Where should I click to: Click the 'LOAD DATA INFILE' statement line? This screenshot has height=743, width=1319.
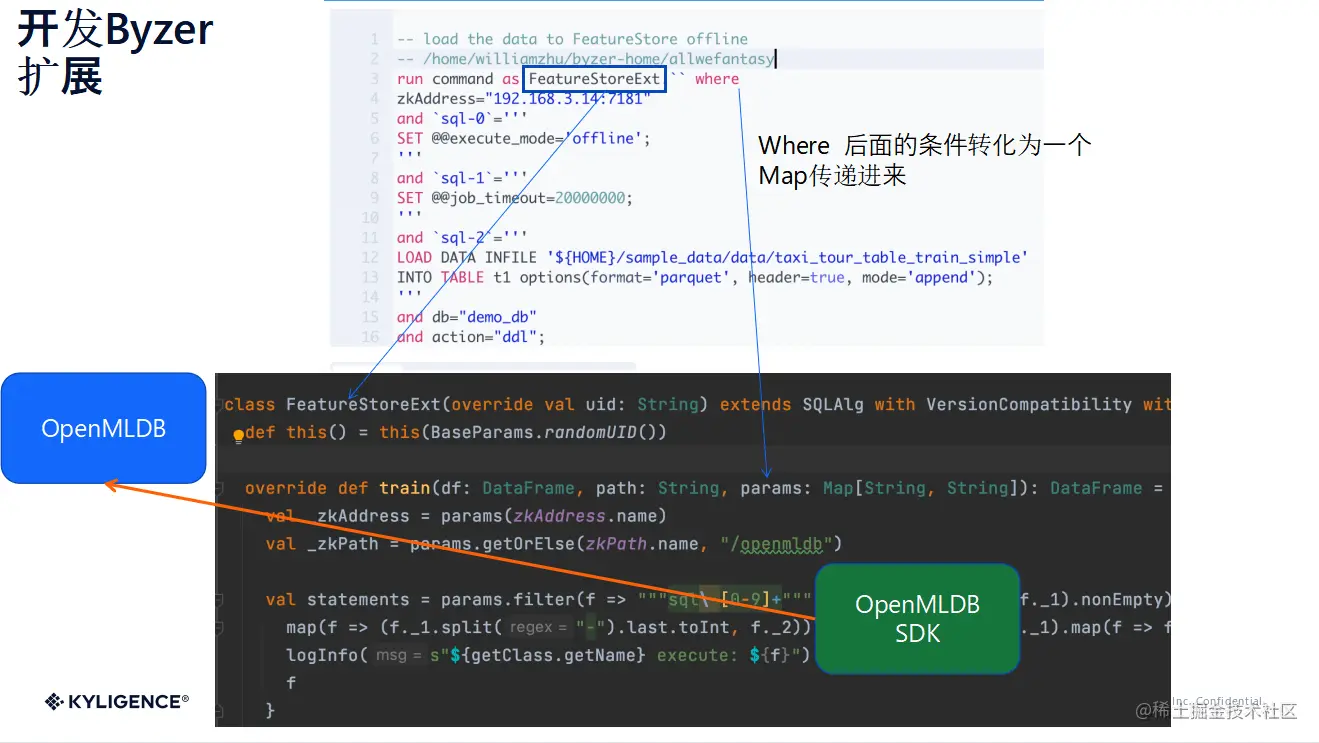712,257
